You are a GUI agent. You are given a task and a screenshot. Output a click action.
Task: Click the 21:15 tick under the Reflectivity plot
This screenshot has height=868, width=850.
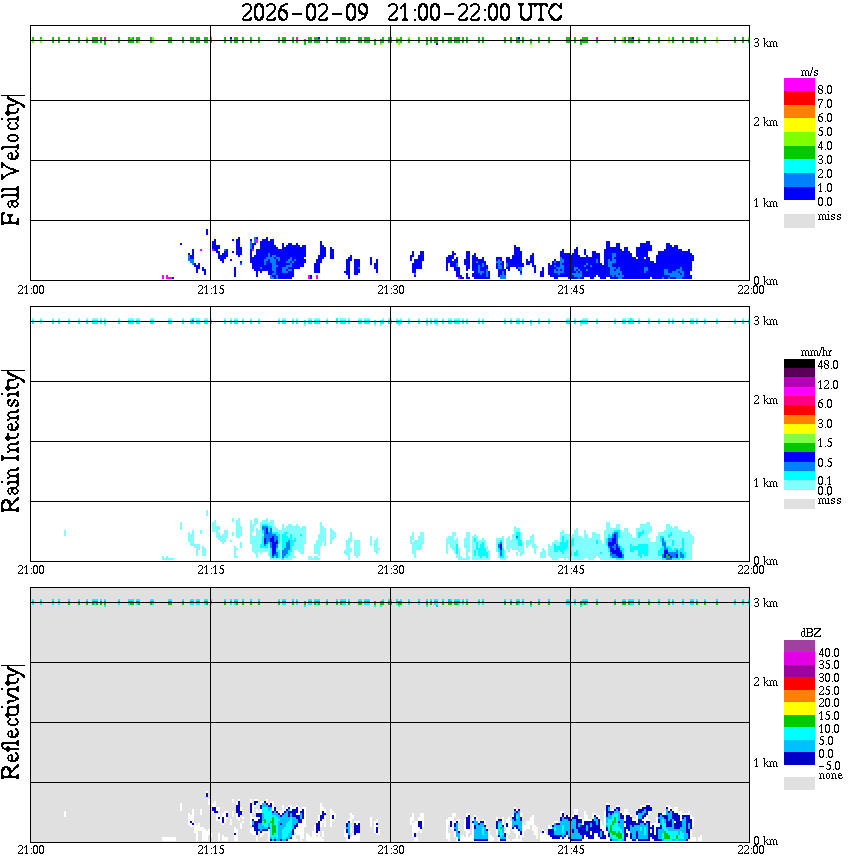tap(211, 850)
